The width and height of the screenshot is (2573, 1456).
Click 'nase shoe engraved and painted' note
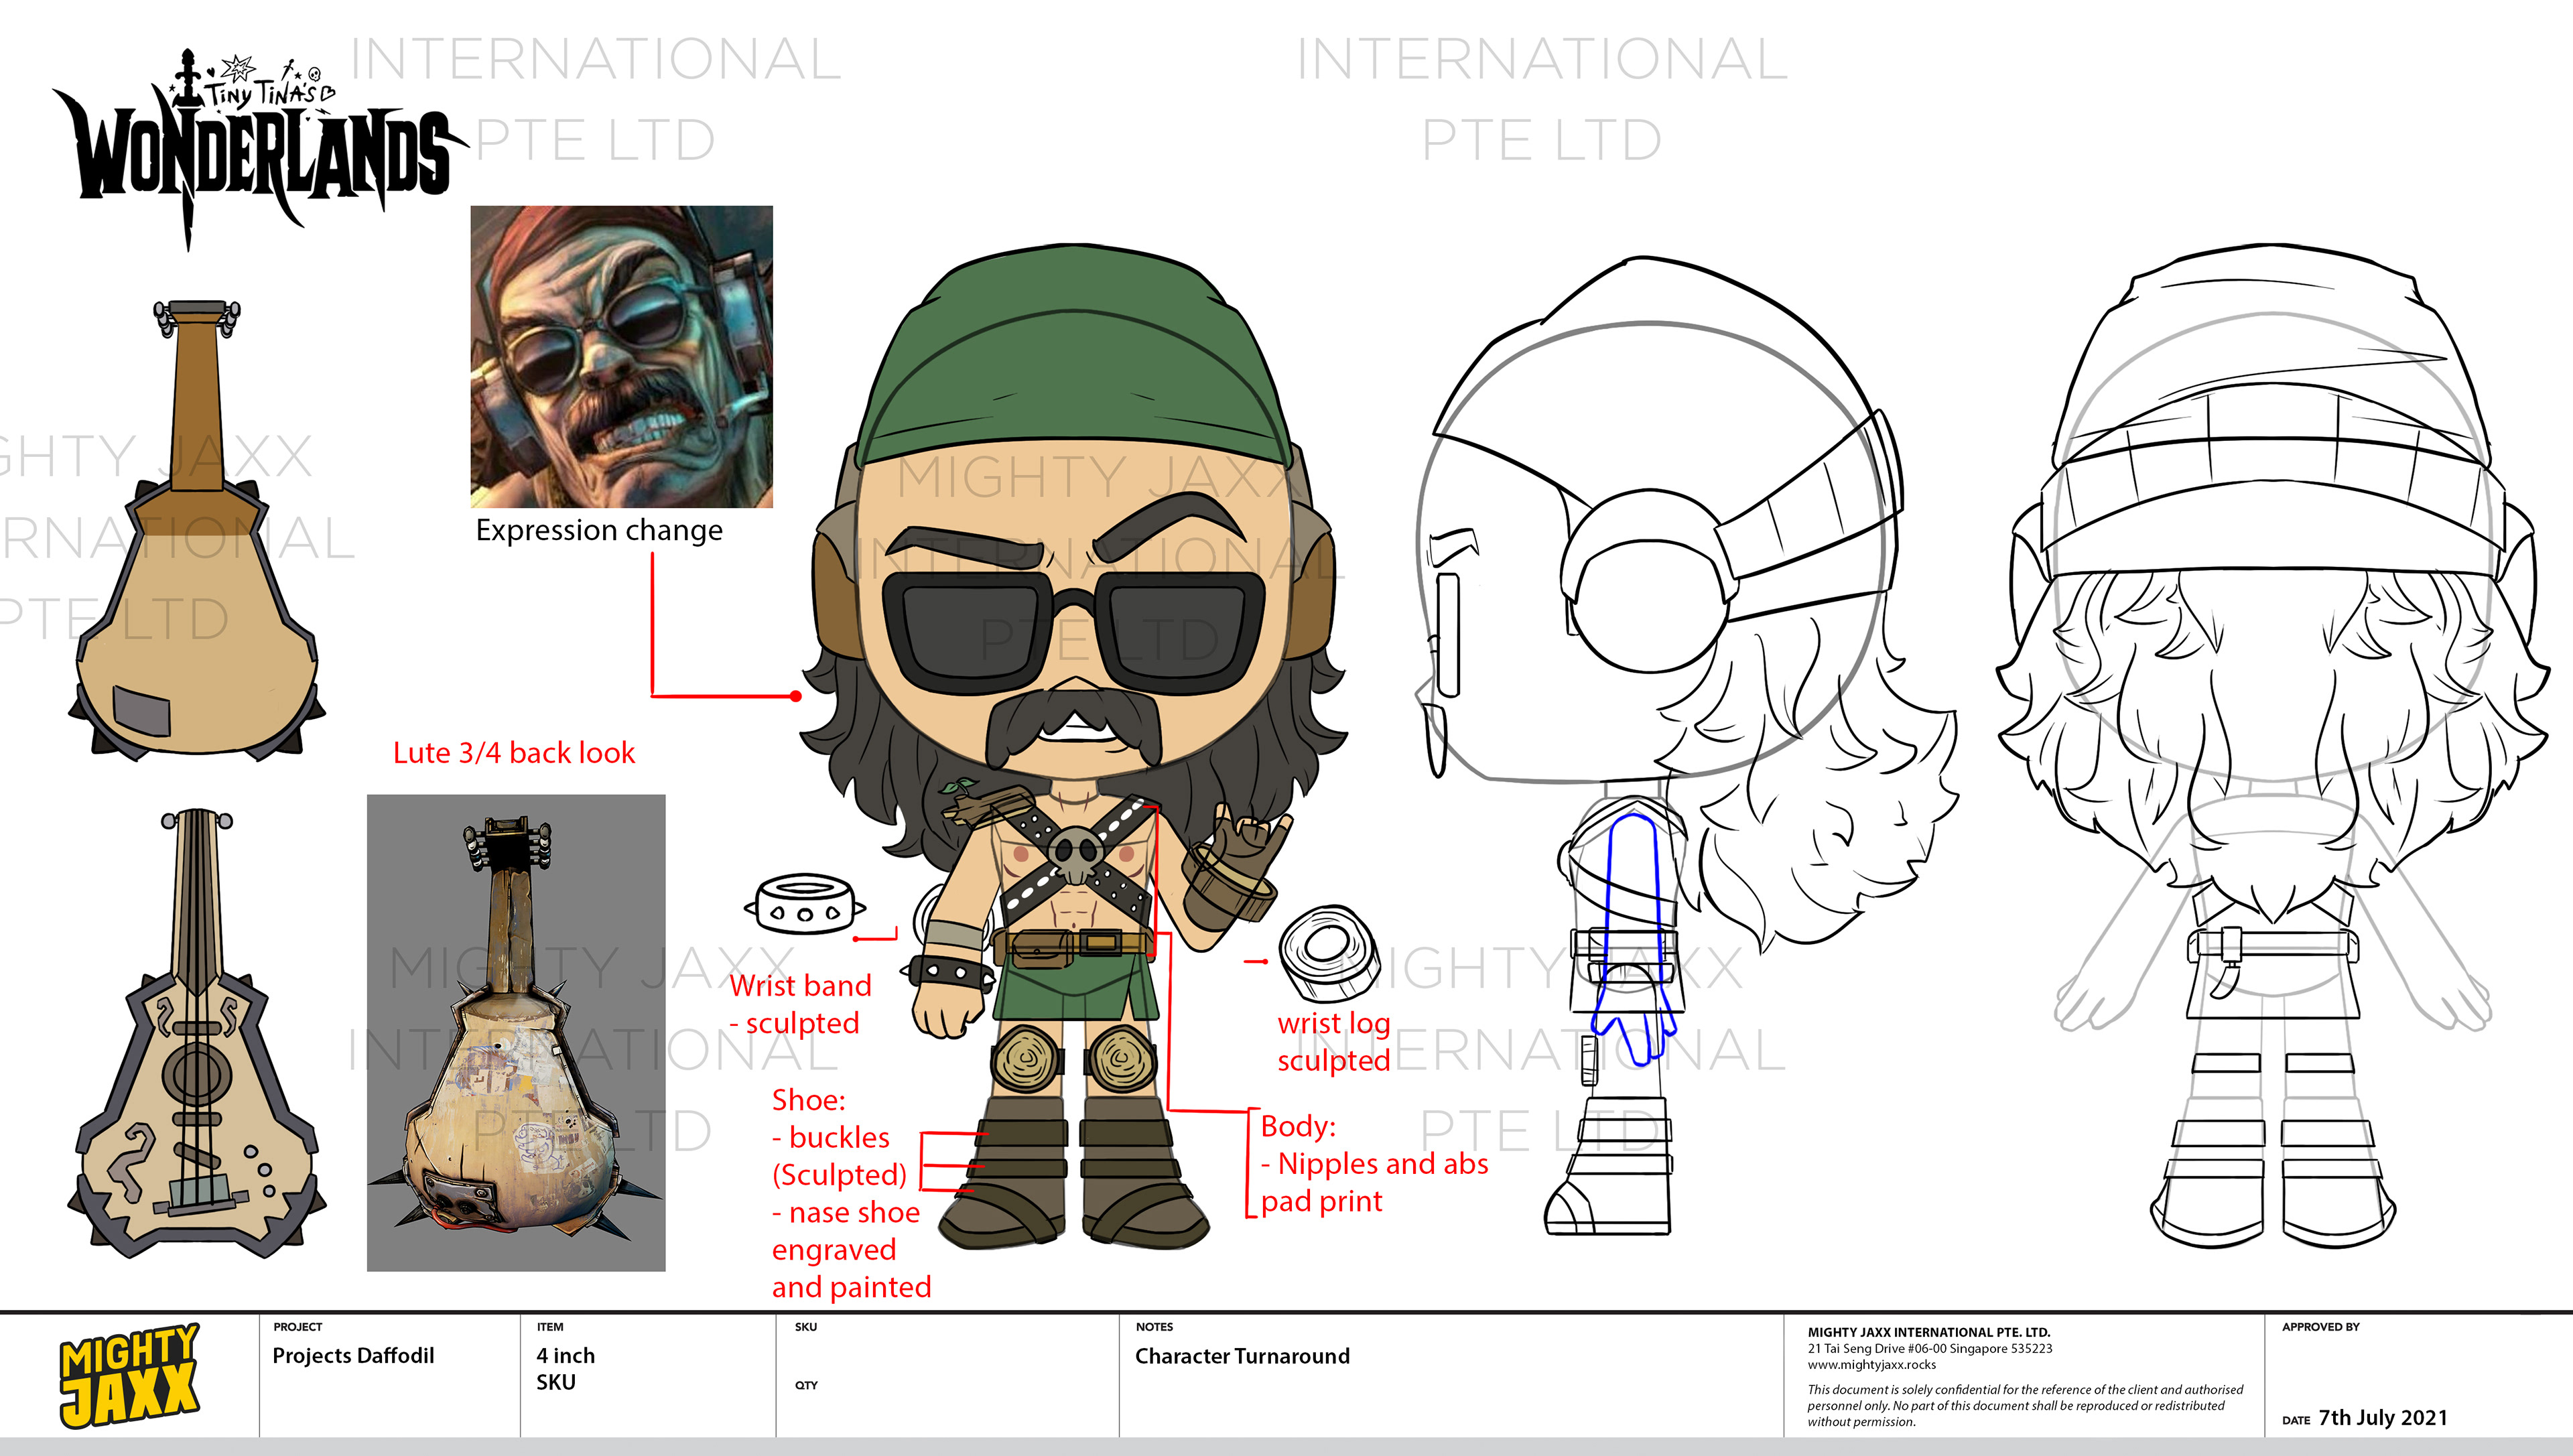tap(851, 1249)
